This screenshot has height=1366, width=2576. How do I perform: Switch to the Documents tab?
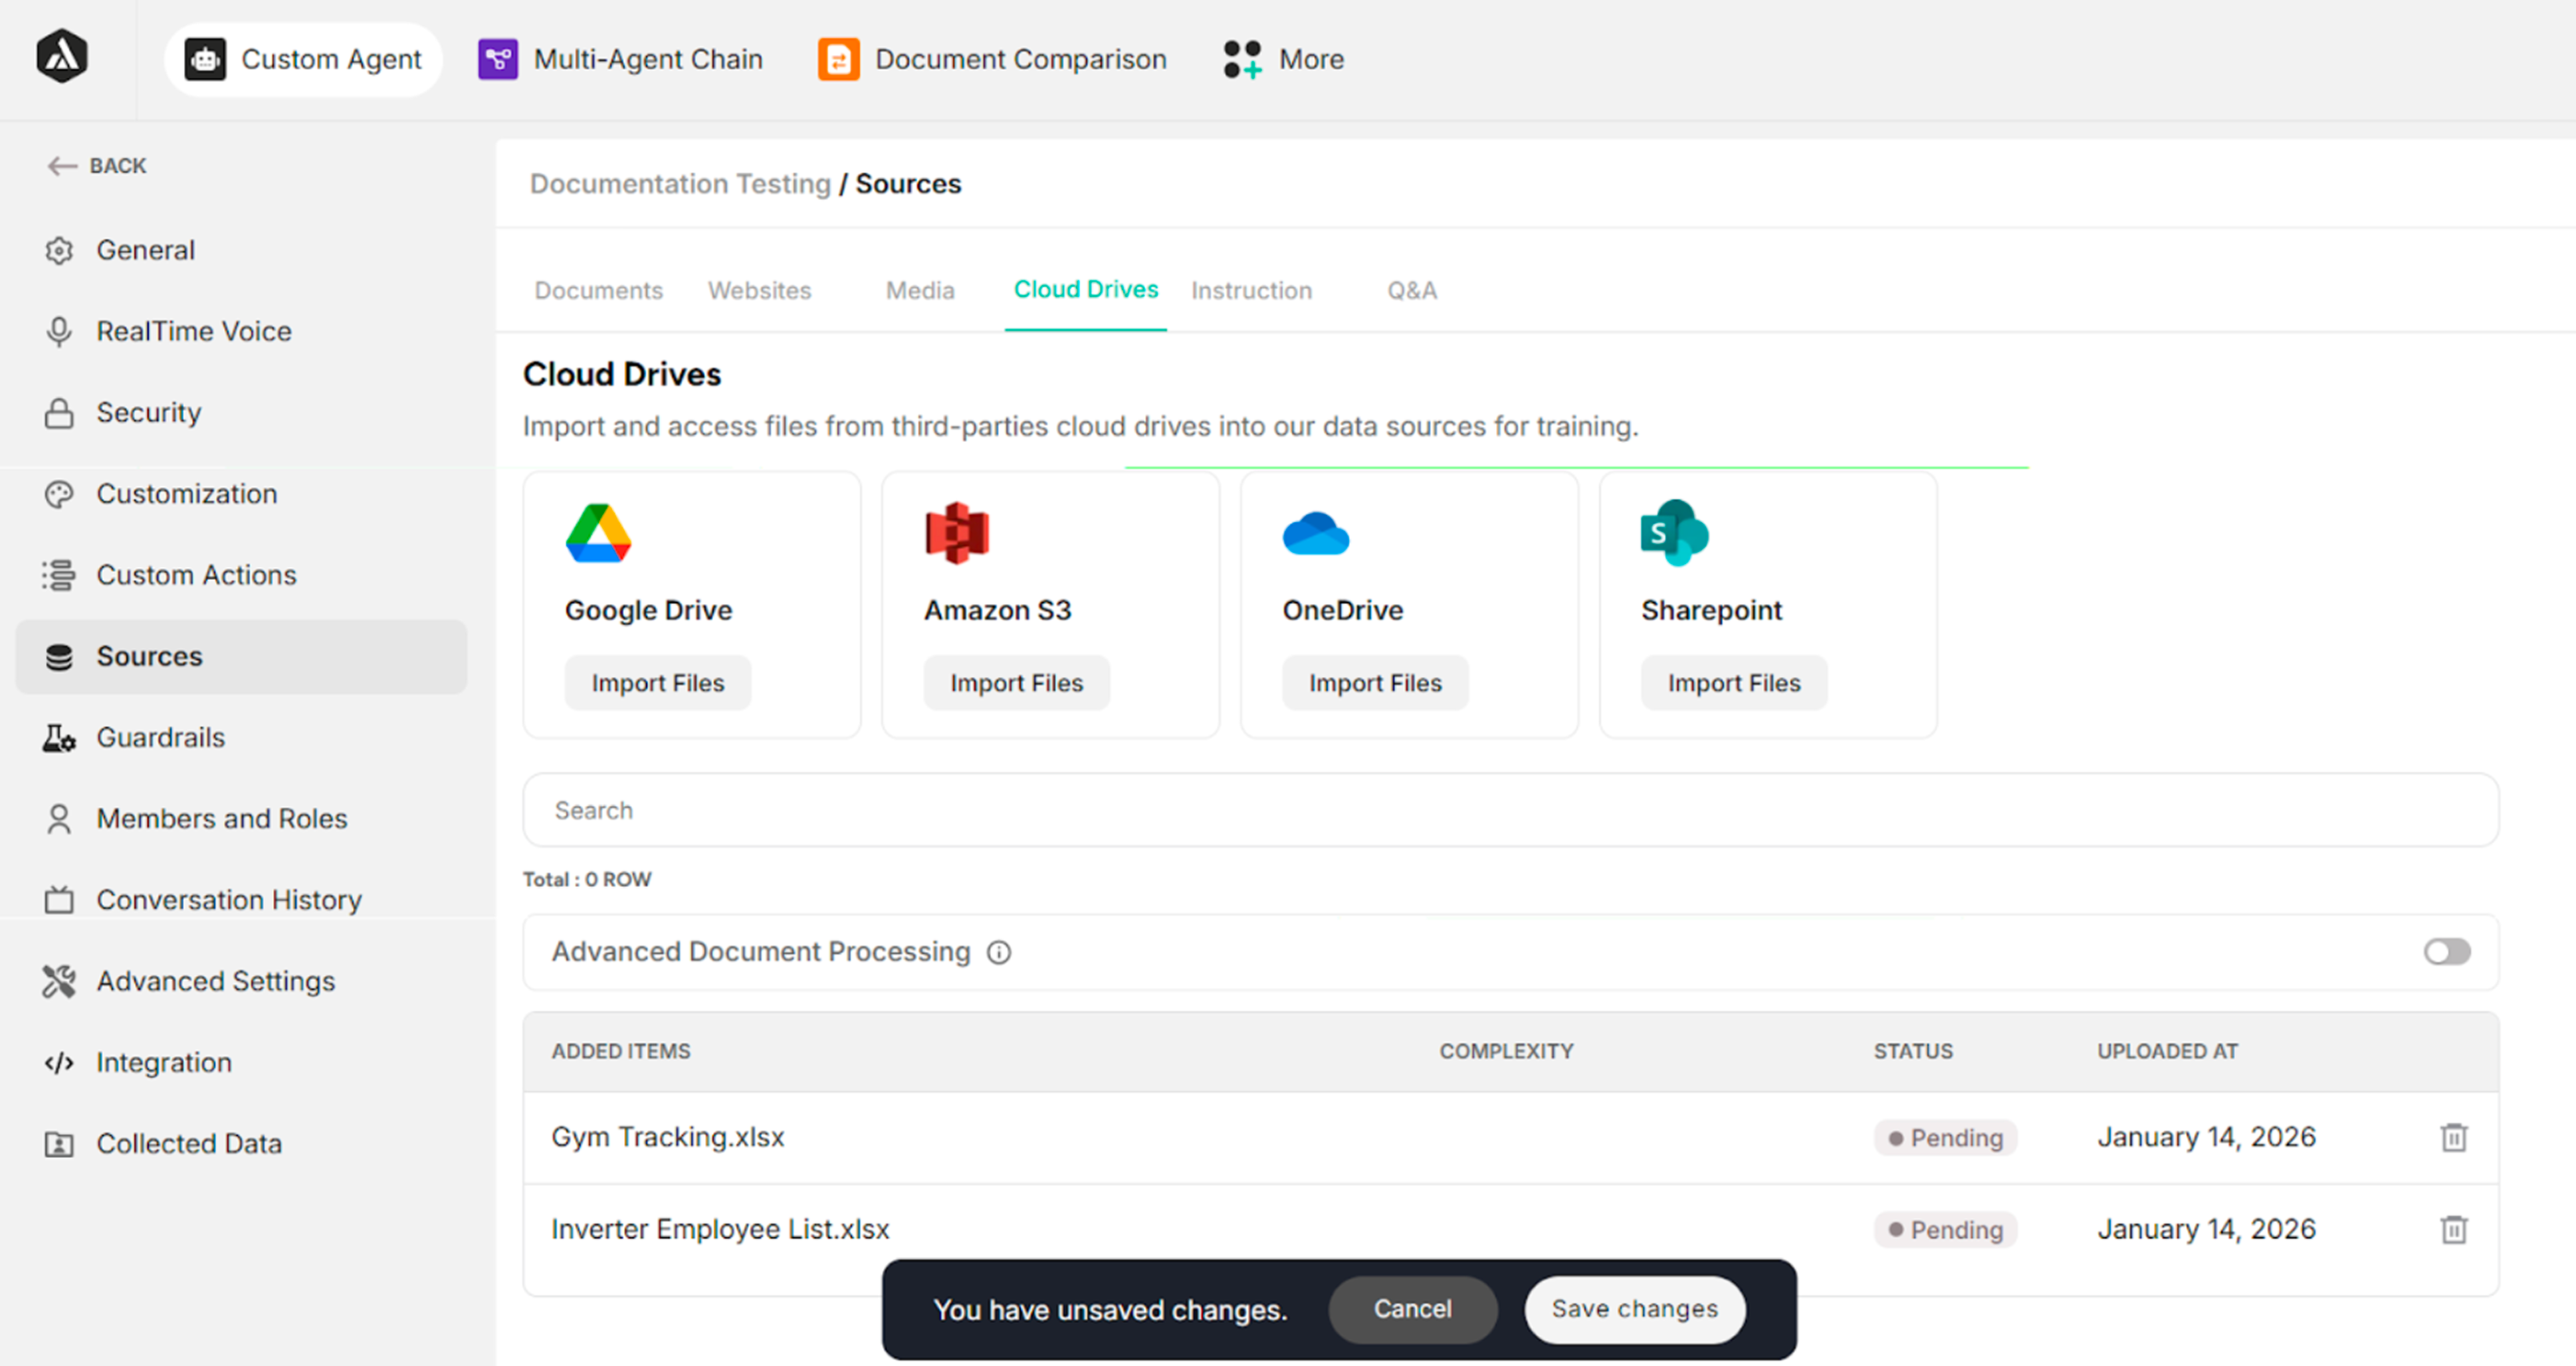(x=598, y=291)
